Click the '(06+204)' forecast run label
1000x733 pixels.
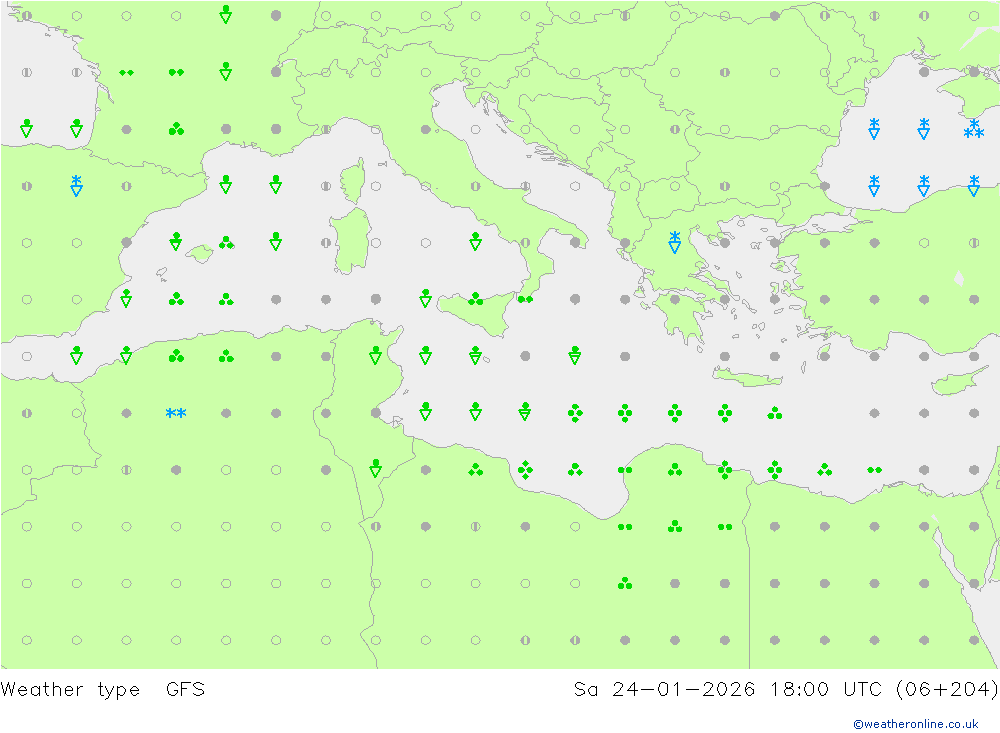[x=947, y=689]
